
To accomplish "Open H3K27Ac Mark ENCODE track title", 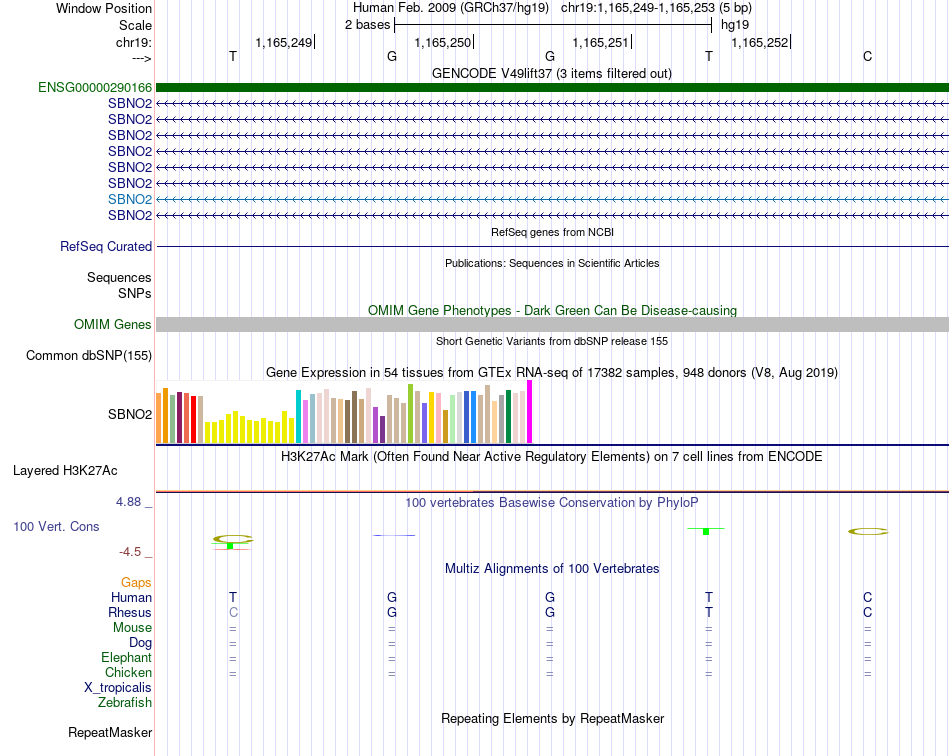I will [551, 457].
